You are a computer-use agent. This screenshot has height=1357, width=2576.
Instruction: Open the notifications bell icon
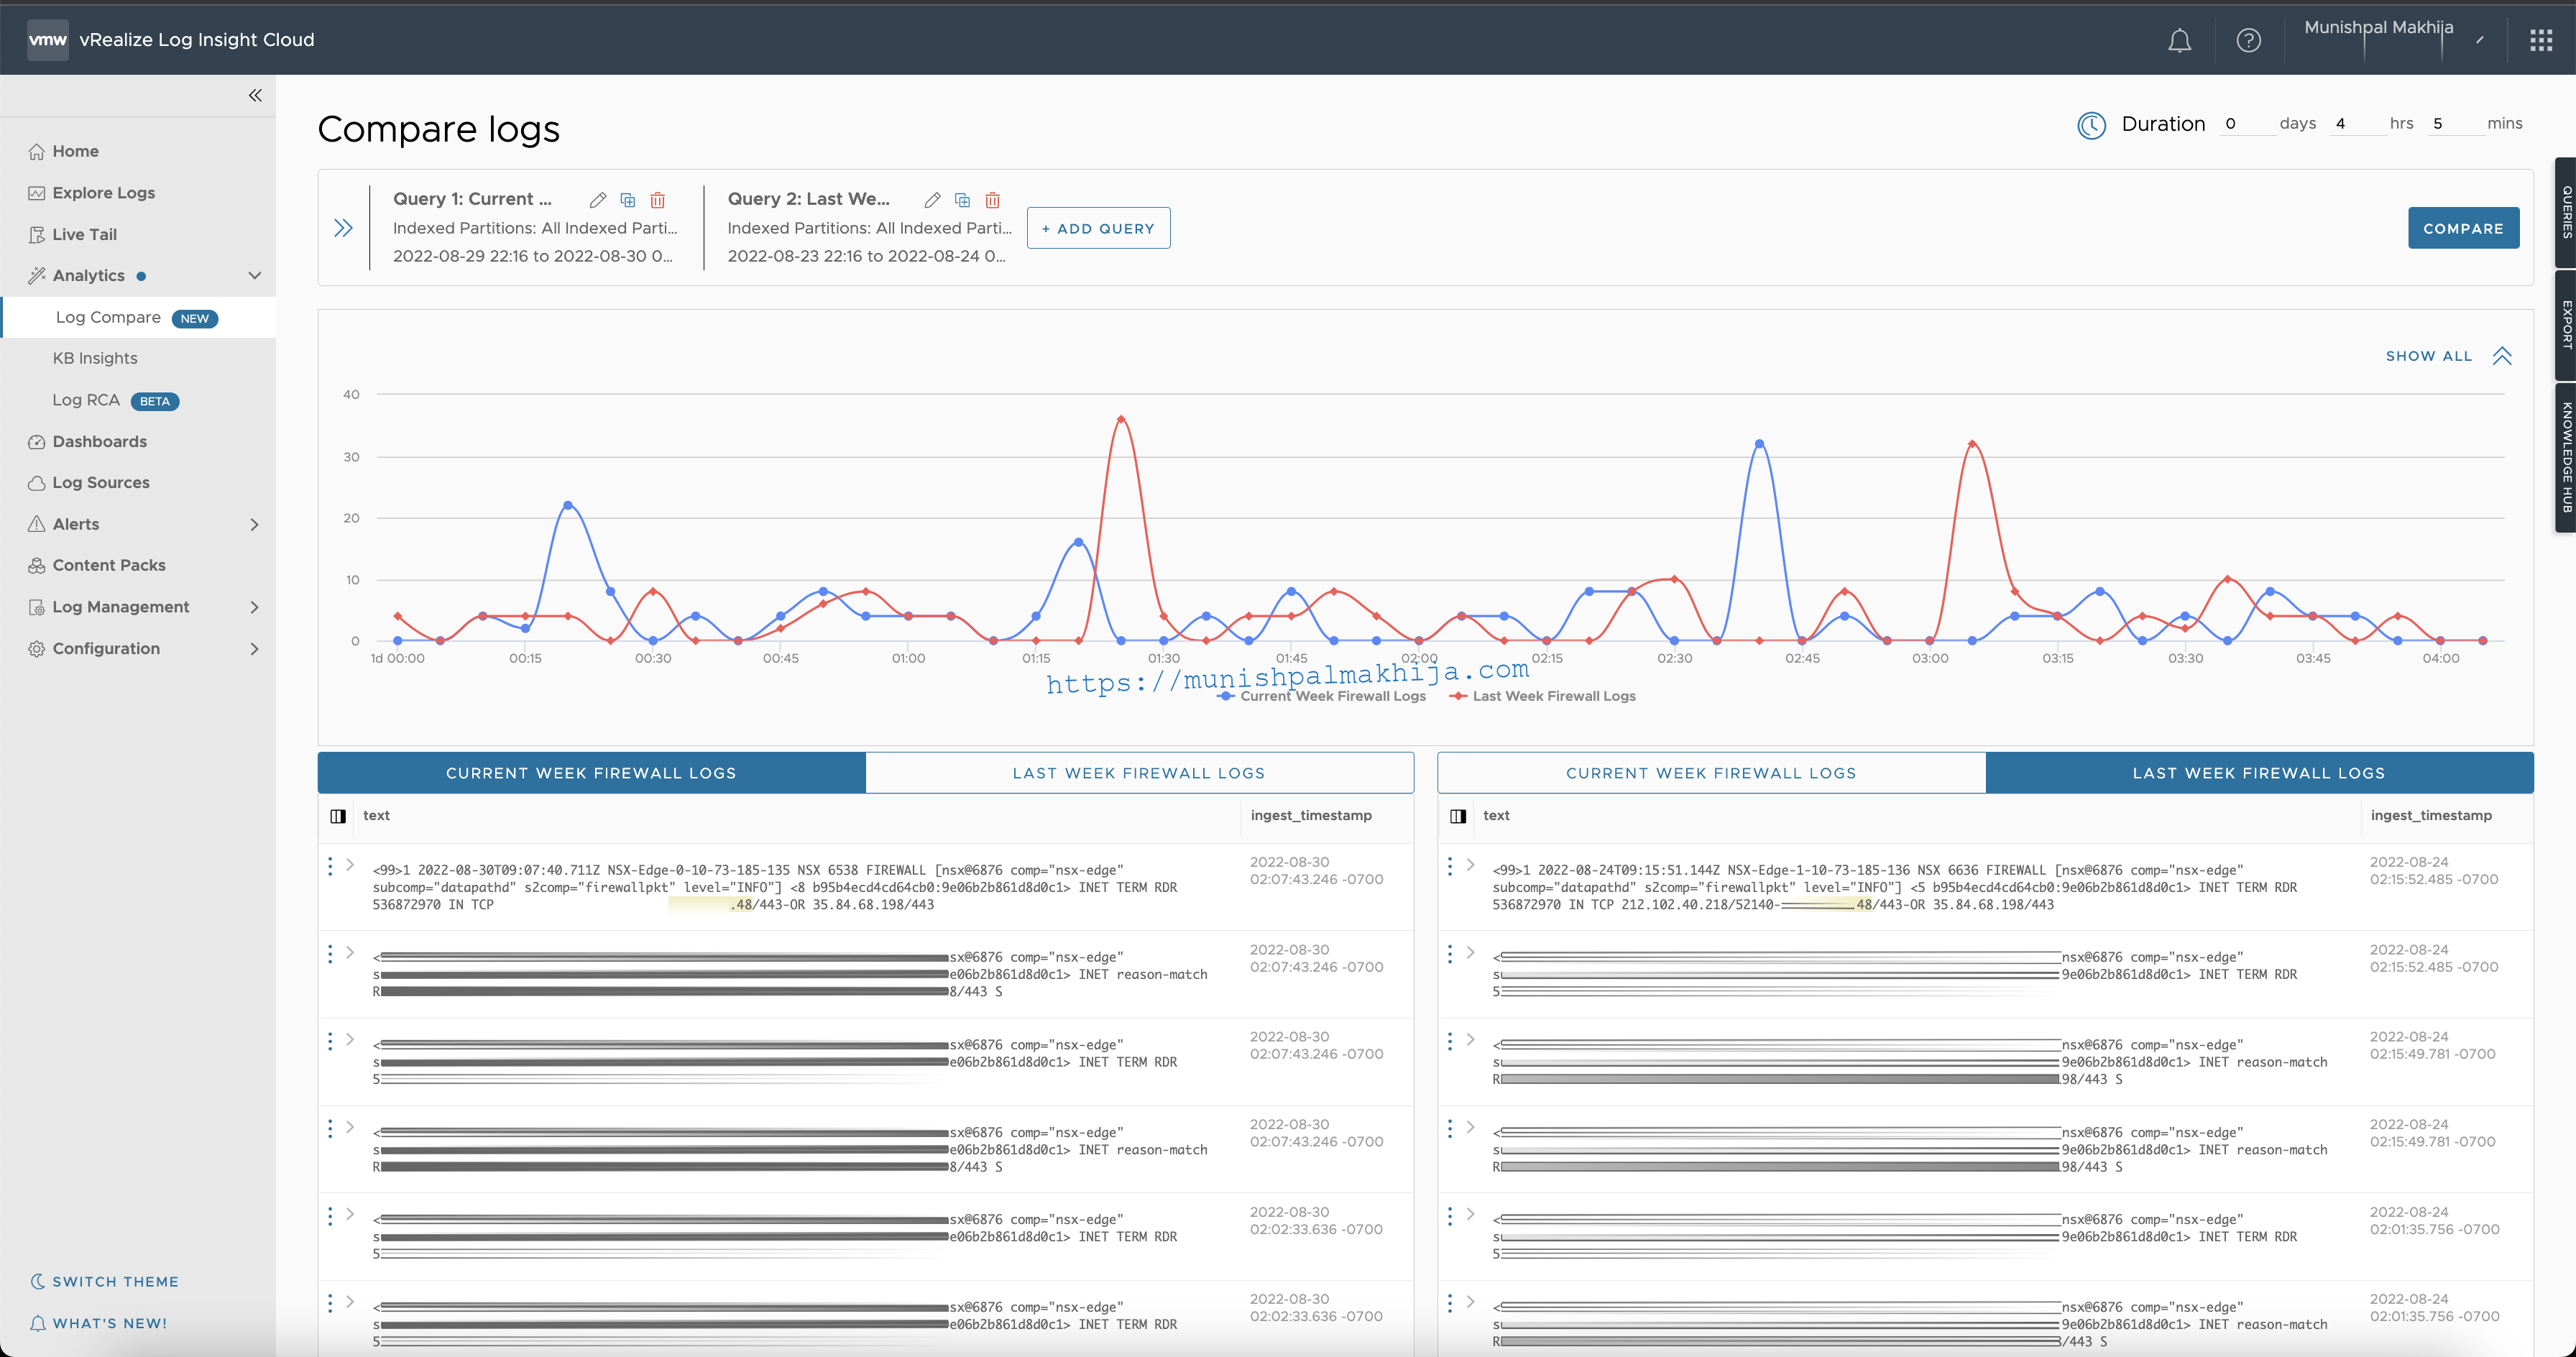[2179, 40]
